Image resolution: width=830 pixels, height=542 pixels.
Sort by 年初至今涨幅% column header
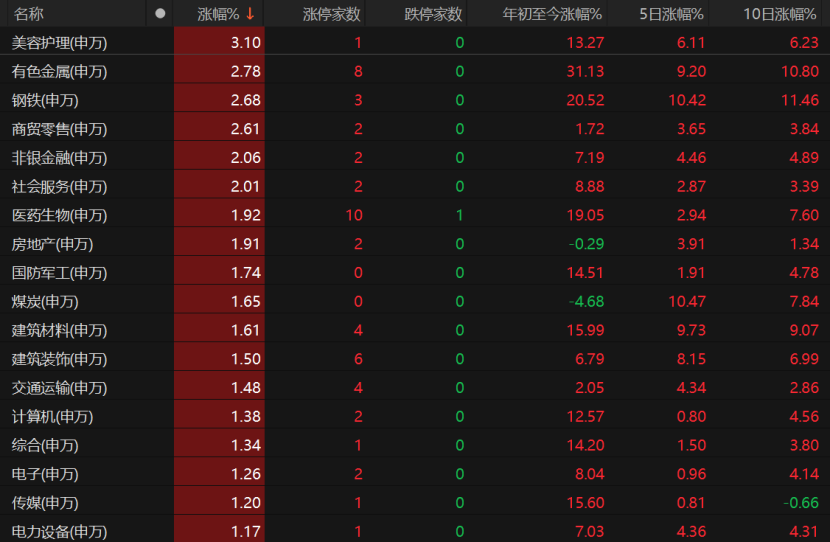coord(552,14)
